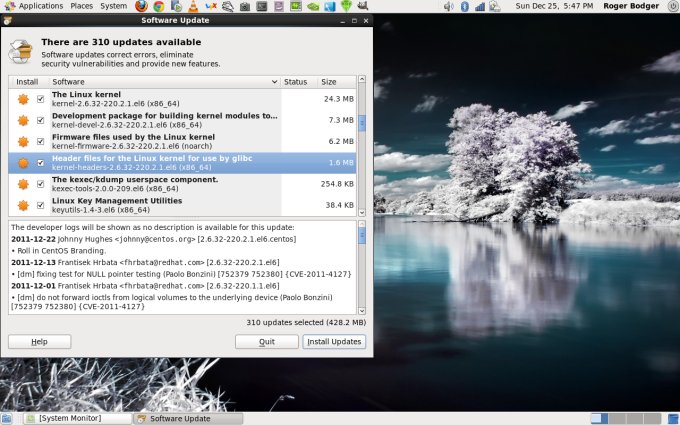This screenshot has width=680, height=425.
Task: Click the update star icon for kernel-devel
Action: click(23, 120)
